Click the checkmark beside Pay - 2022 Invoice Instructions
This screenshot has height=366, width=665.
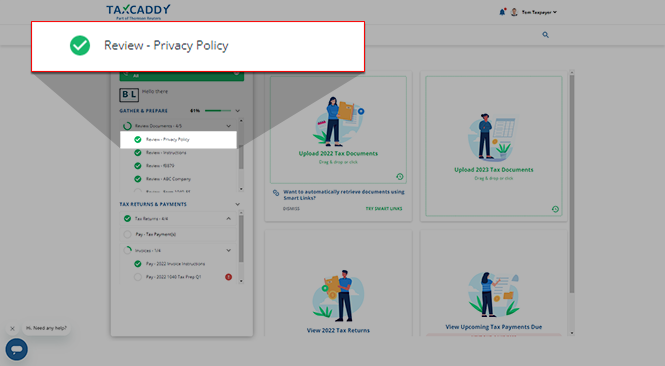coord(138,264)
